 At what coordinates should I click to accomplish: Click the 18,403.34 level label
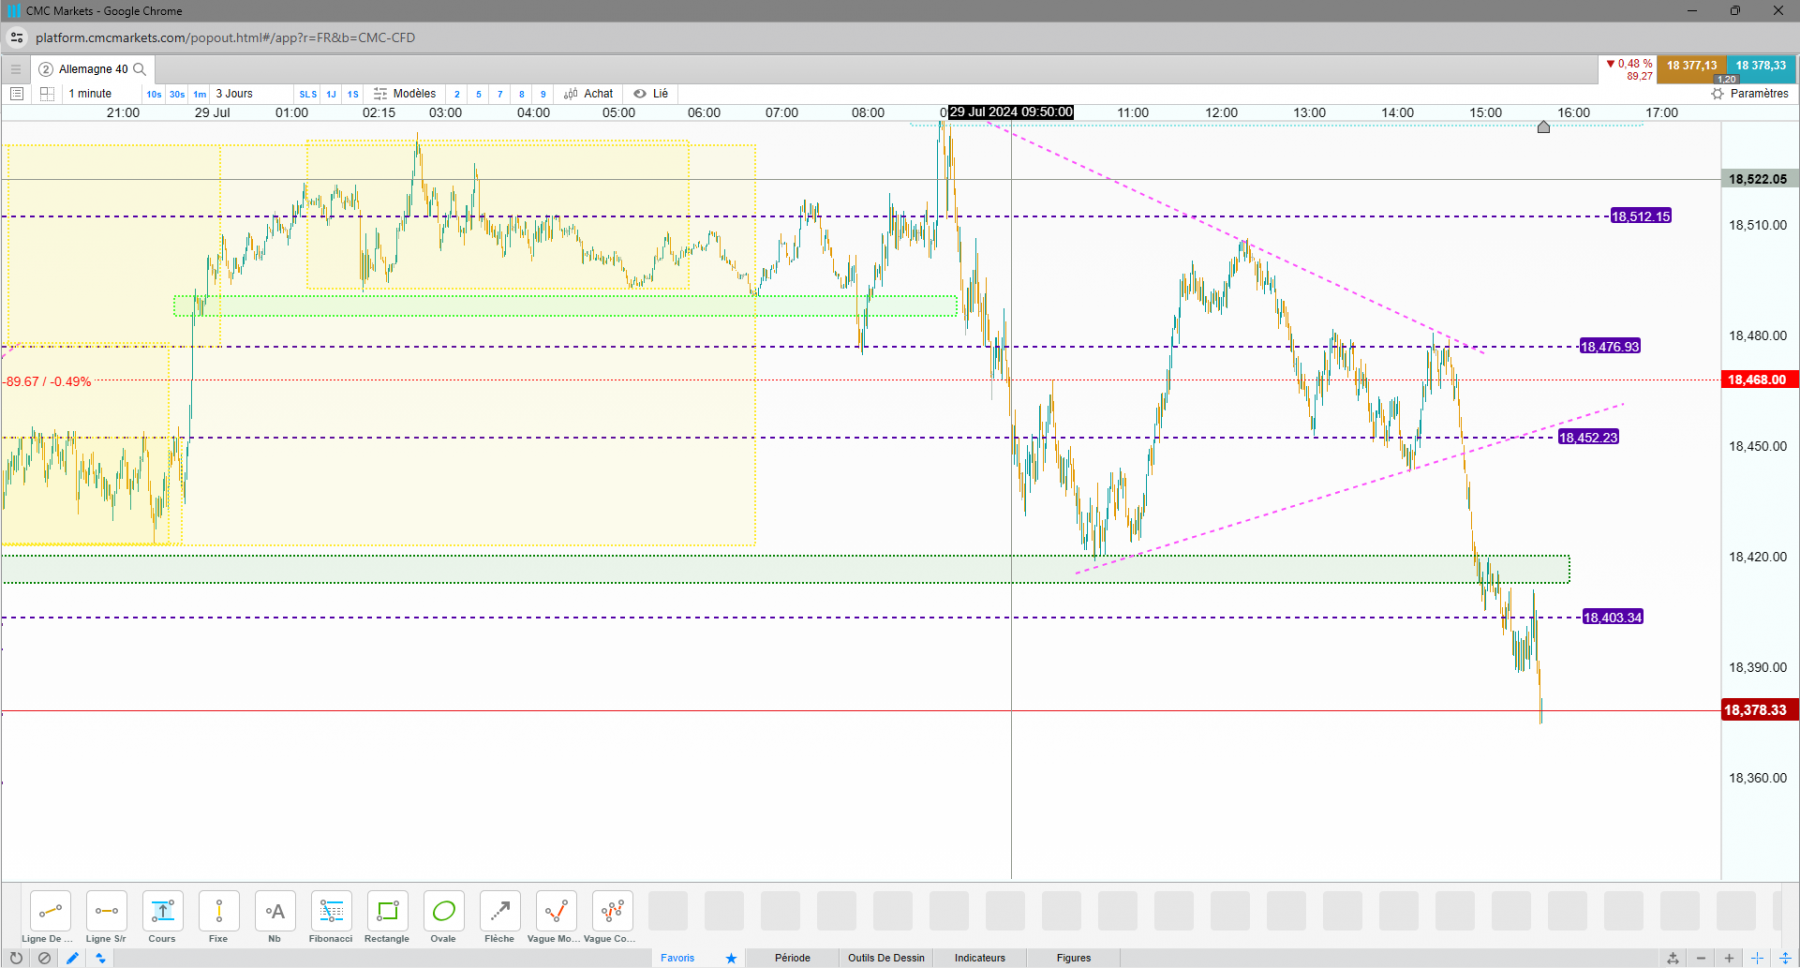click(x=1613, y=618)
